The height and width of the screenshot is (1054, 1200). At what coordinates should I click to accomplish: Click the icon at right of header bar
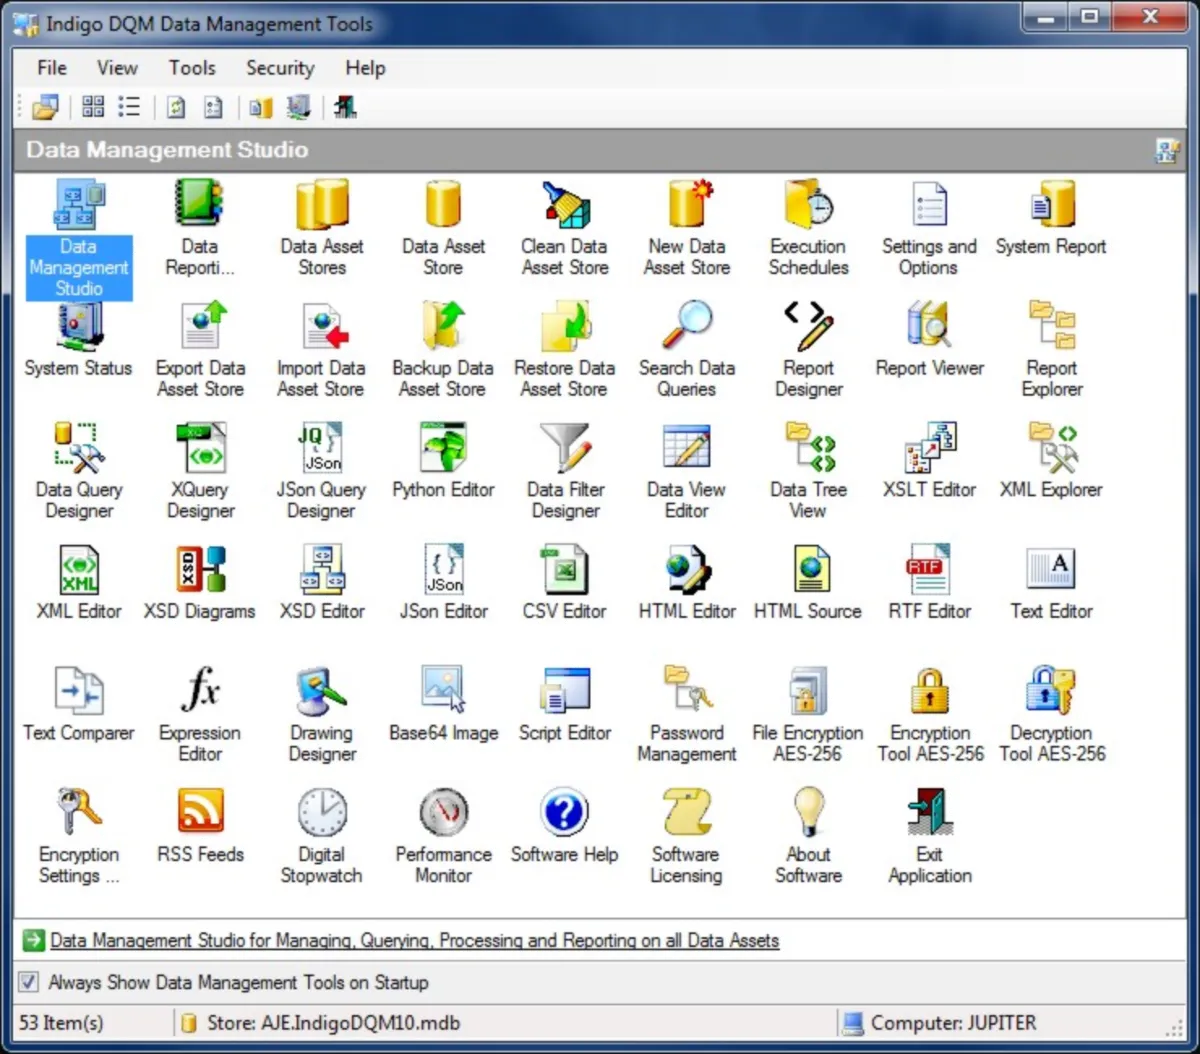pyautogui.click(x=1166, y=150)
